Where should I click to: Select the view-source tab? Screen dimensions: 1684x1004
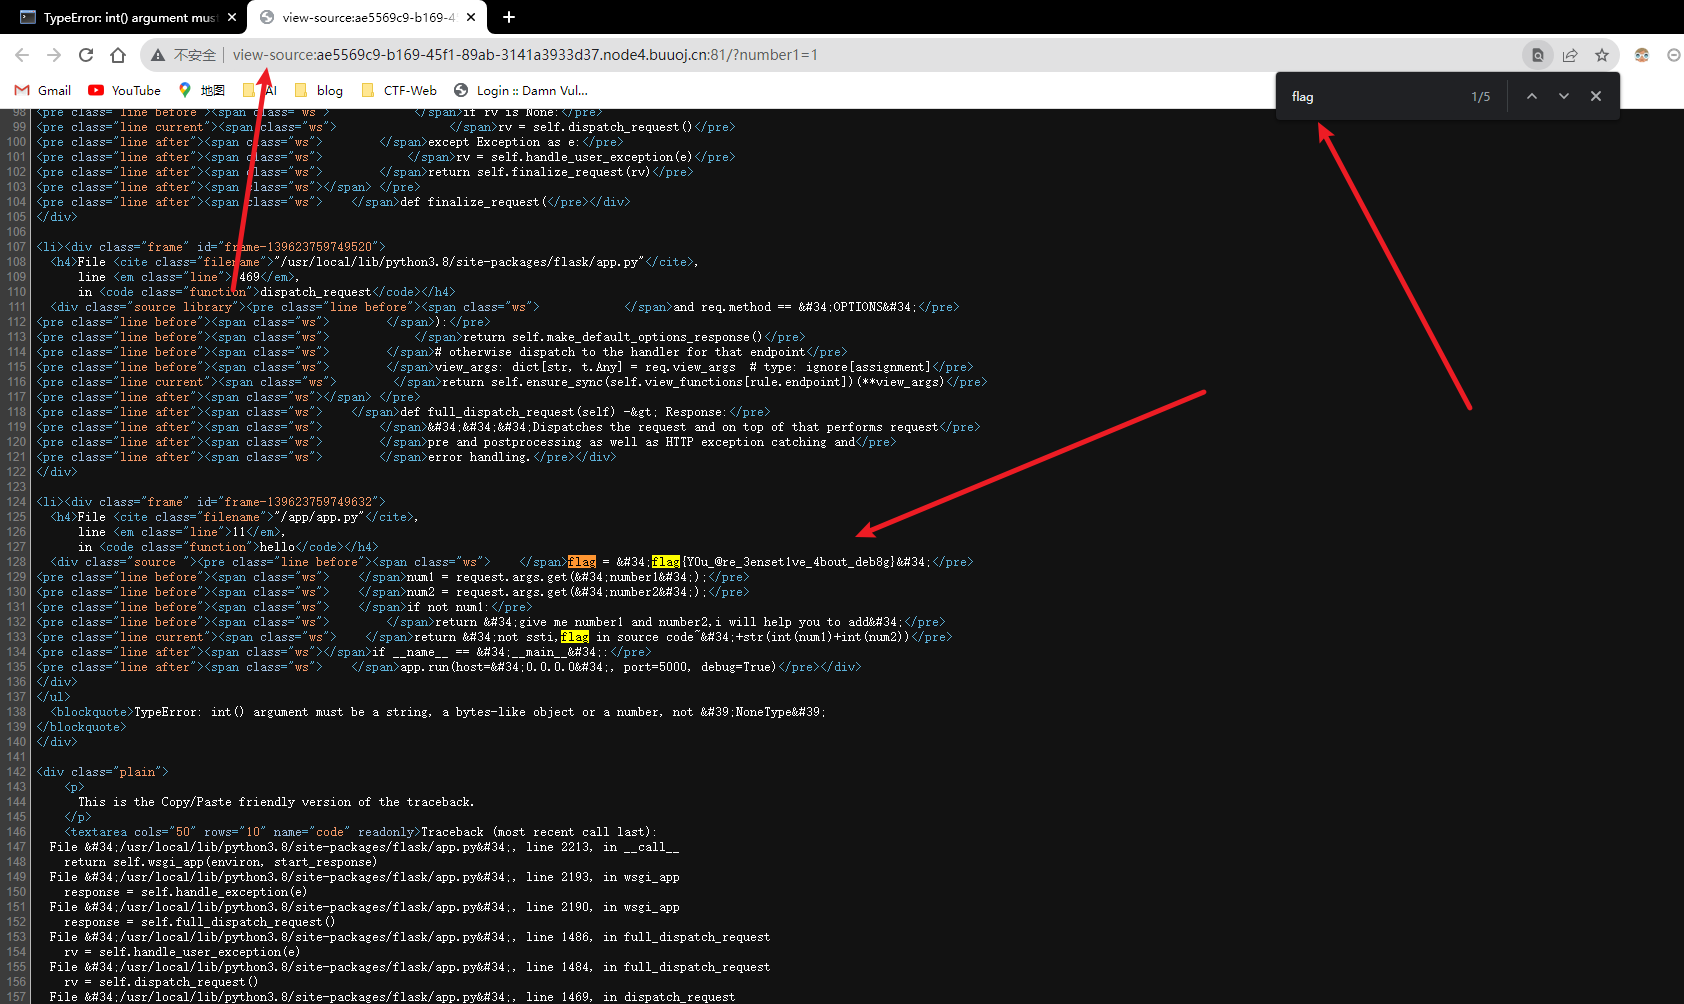pos(366,17)
